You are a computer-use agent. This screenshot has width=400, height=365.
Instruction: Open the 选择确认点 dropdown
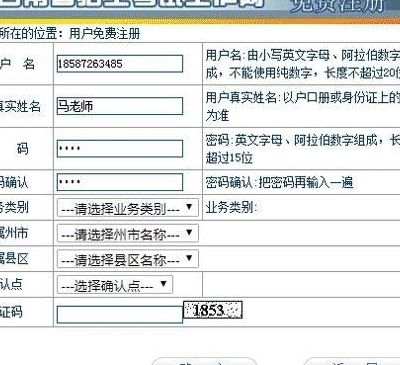click(x=115, y=284)
